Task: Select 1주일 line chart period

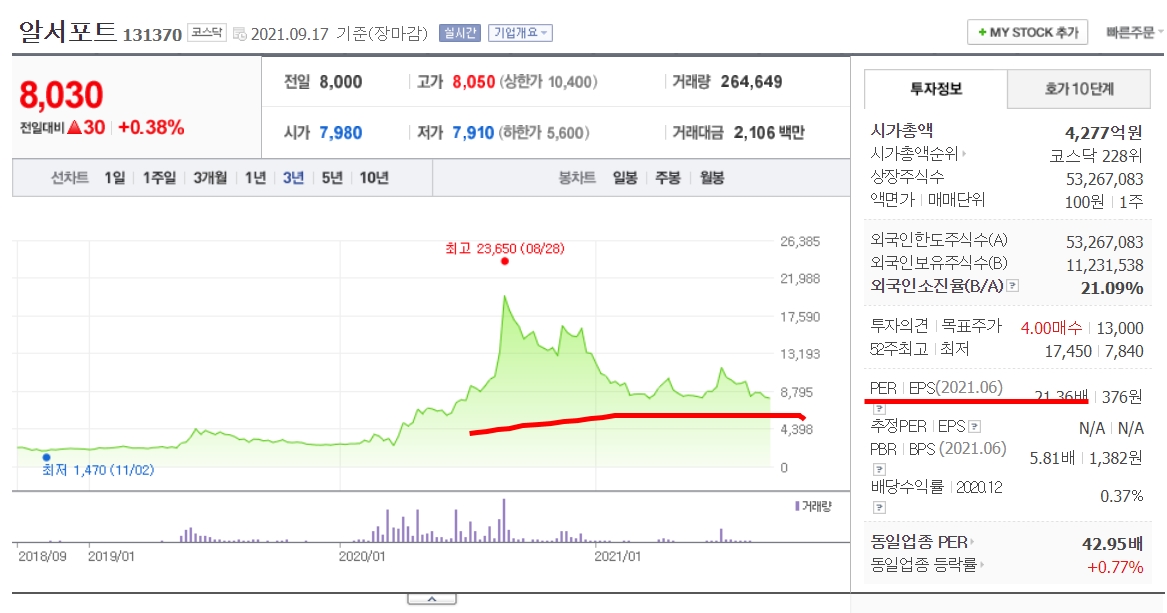Action: (x=159, y=178)
